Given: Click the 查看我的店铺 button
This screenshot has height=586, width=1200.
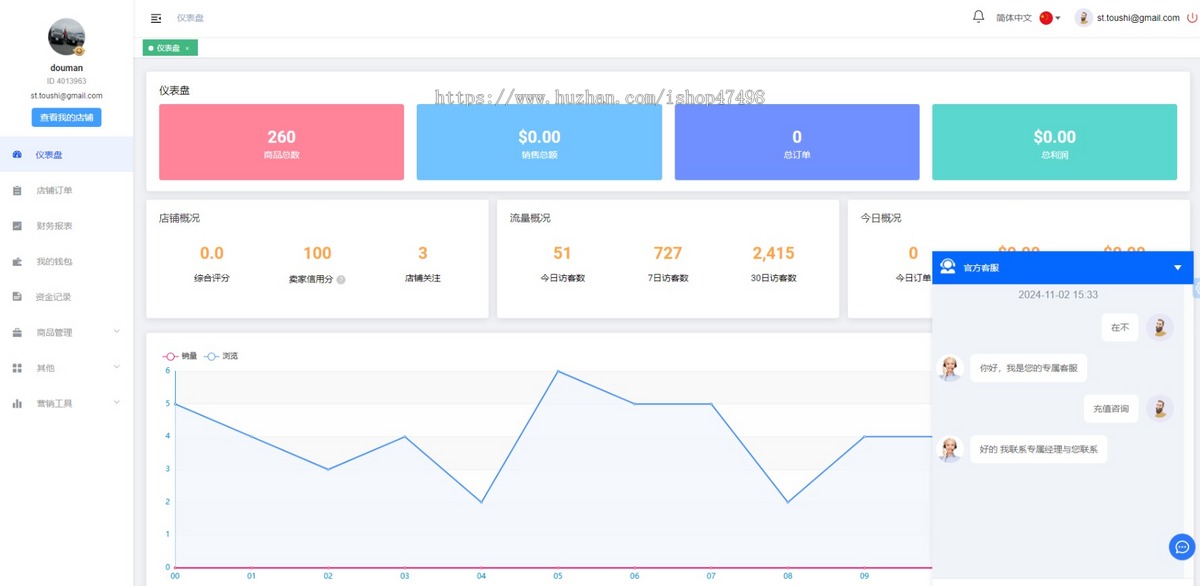Looking at the screenshot, I should click(66, 117).
